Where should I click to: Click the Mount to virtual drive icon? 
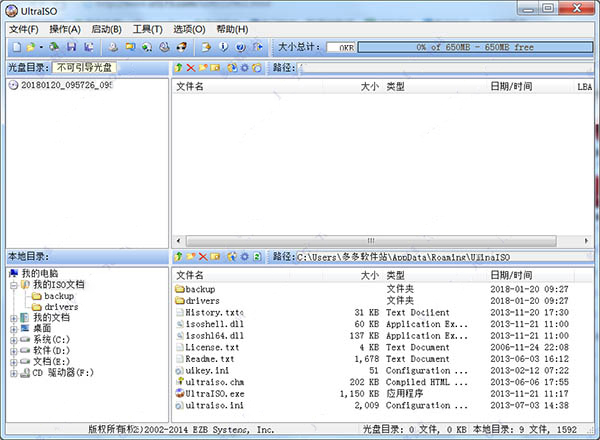[147, 47]
